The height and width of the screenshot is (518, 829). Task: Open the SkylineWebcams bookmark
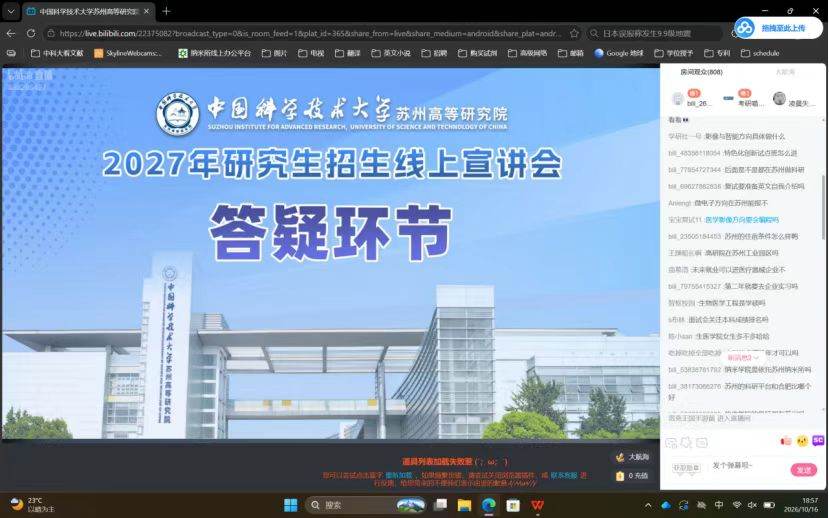point(128,53)
